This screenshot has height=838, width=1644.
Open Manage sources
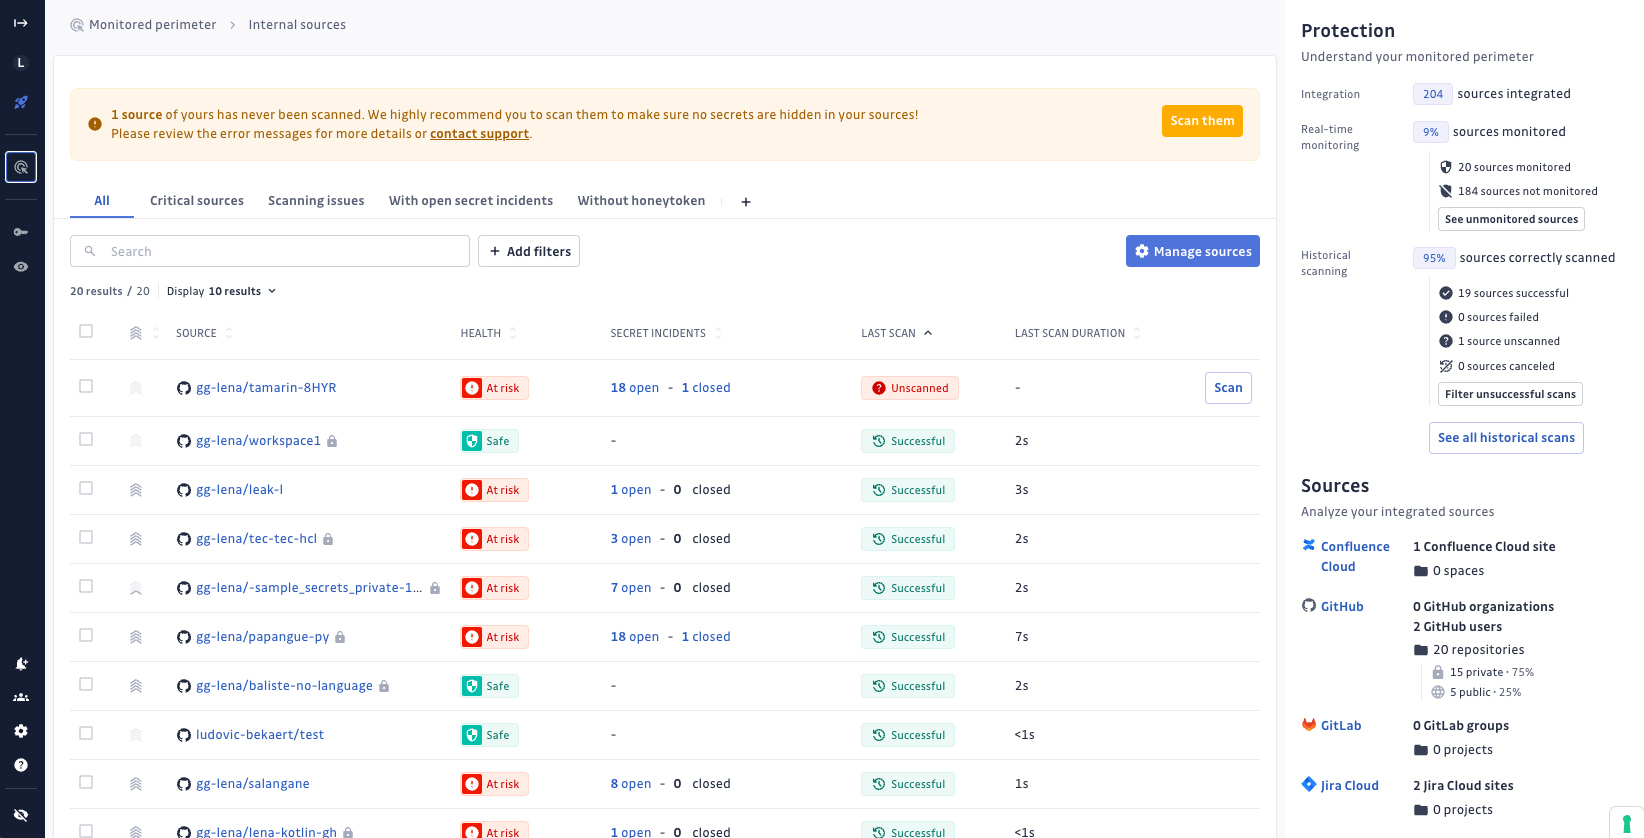click(1193, 251)
